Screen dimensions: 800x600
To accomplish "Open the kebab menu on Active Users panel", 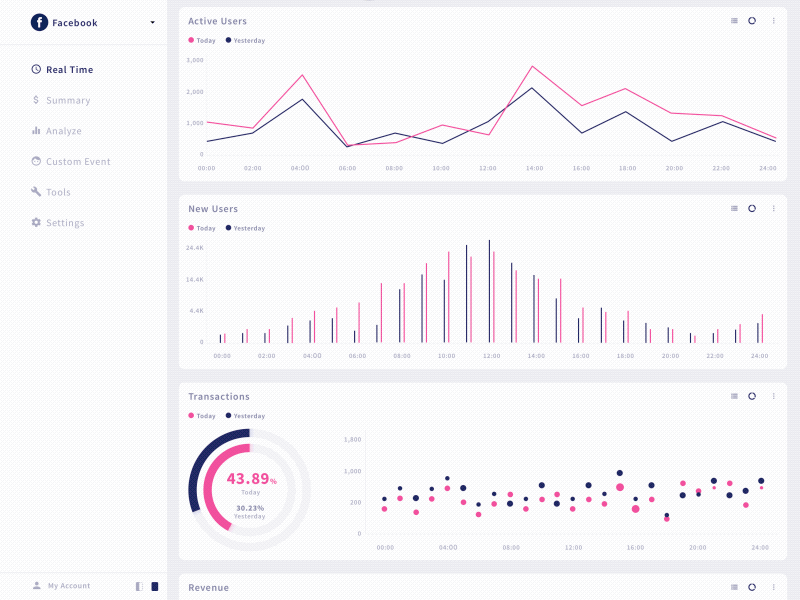I will tap(772, 20).
